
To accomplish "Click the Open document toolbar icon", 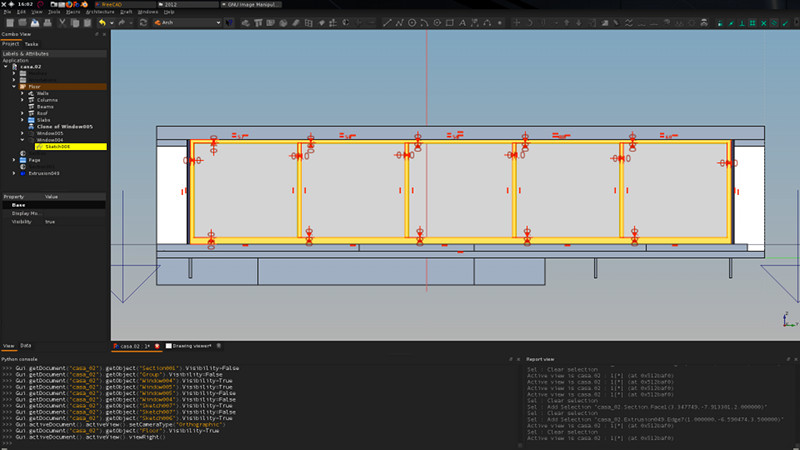I will click(x=22, y=22).
